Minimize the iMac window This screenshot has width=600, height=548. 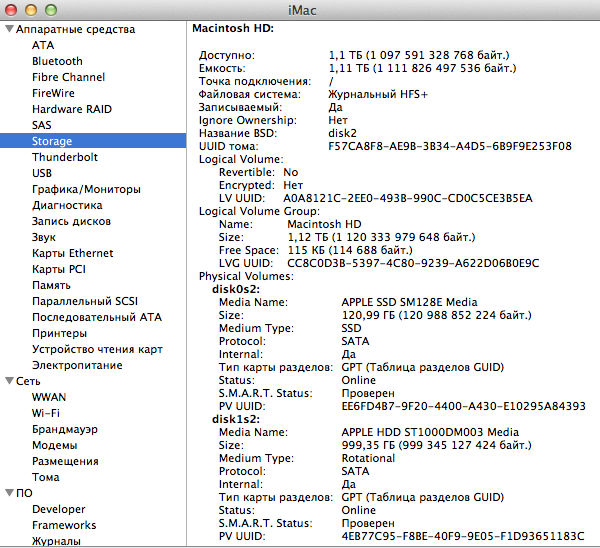pyautogui.click(x=31, y=10)
